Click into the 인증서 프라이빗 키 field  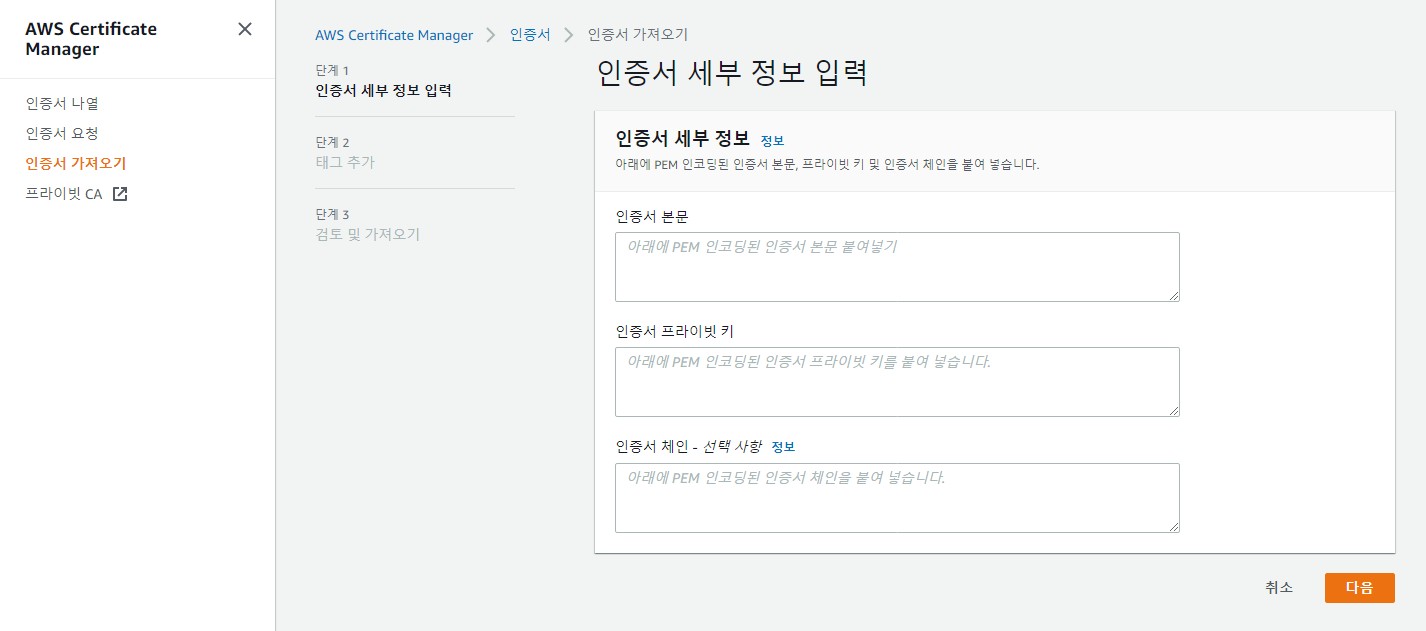coord(896,382)
